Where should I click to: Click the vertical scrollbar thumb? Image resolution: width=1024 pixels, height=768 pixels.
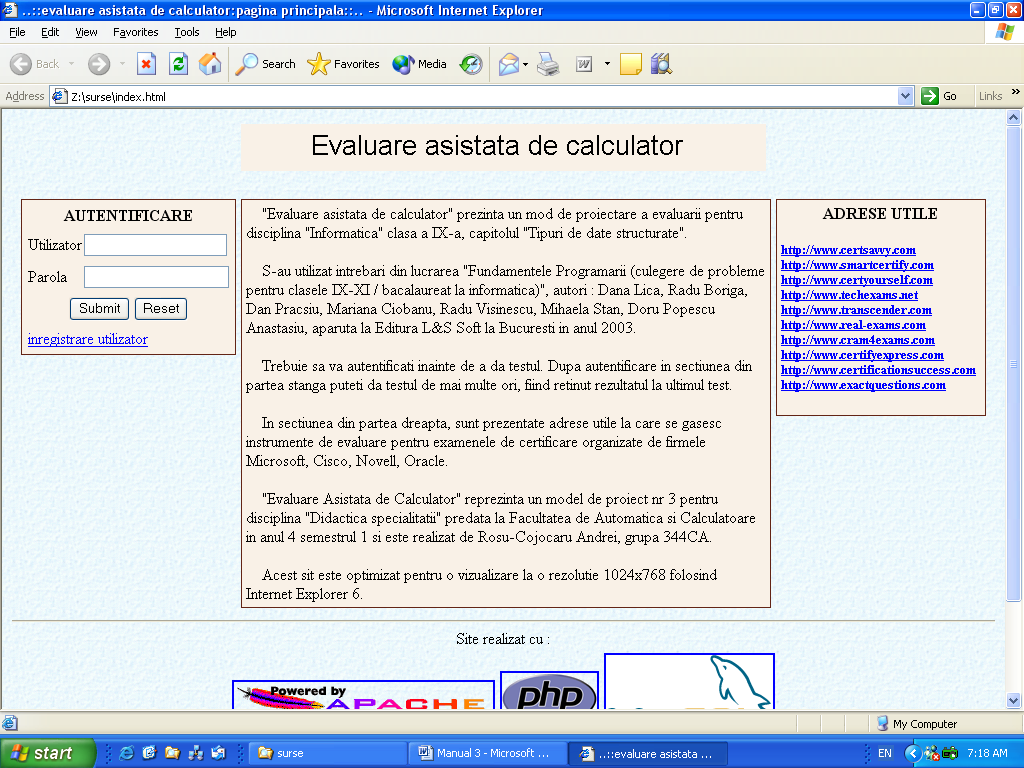1014,364
